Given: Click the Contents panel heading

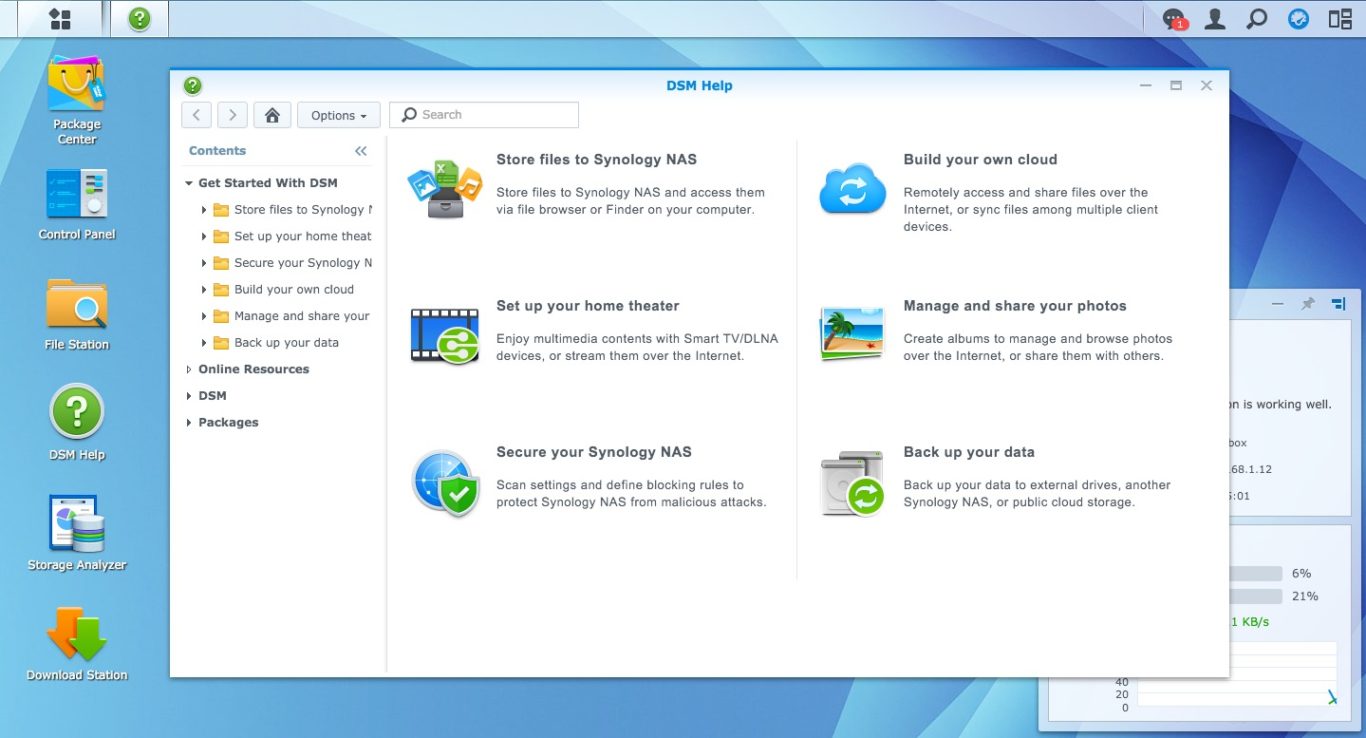Looking at the screenshot, I should 217,151.
